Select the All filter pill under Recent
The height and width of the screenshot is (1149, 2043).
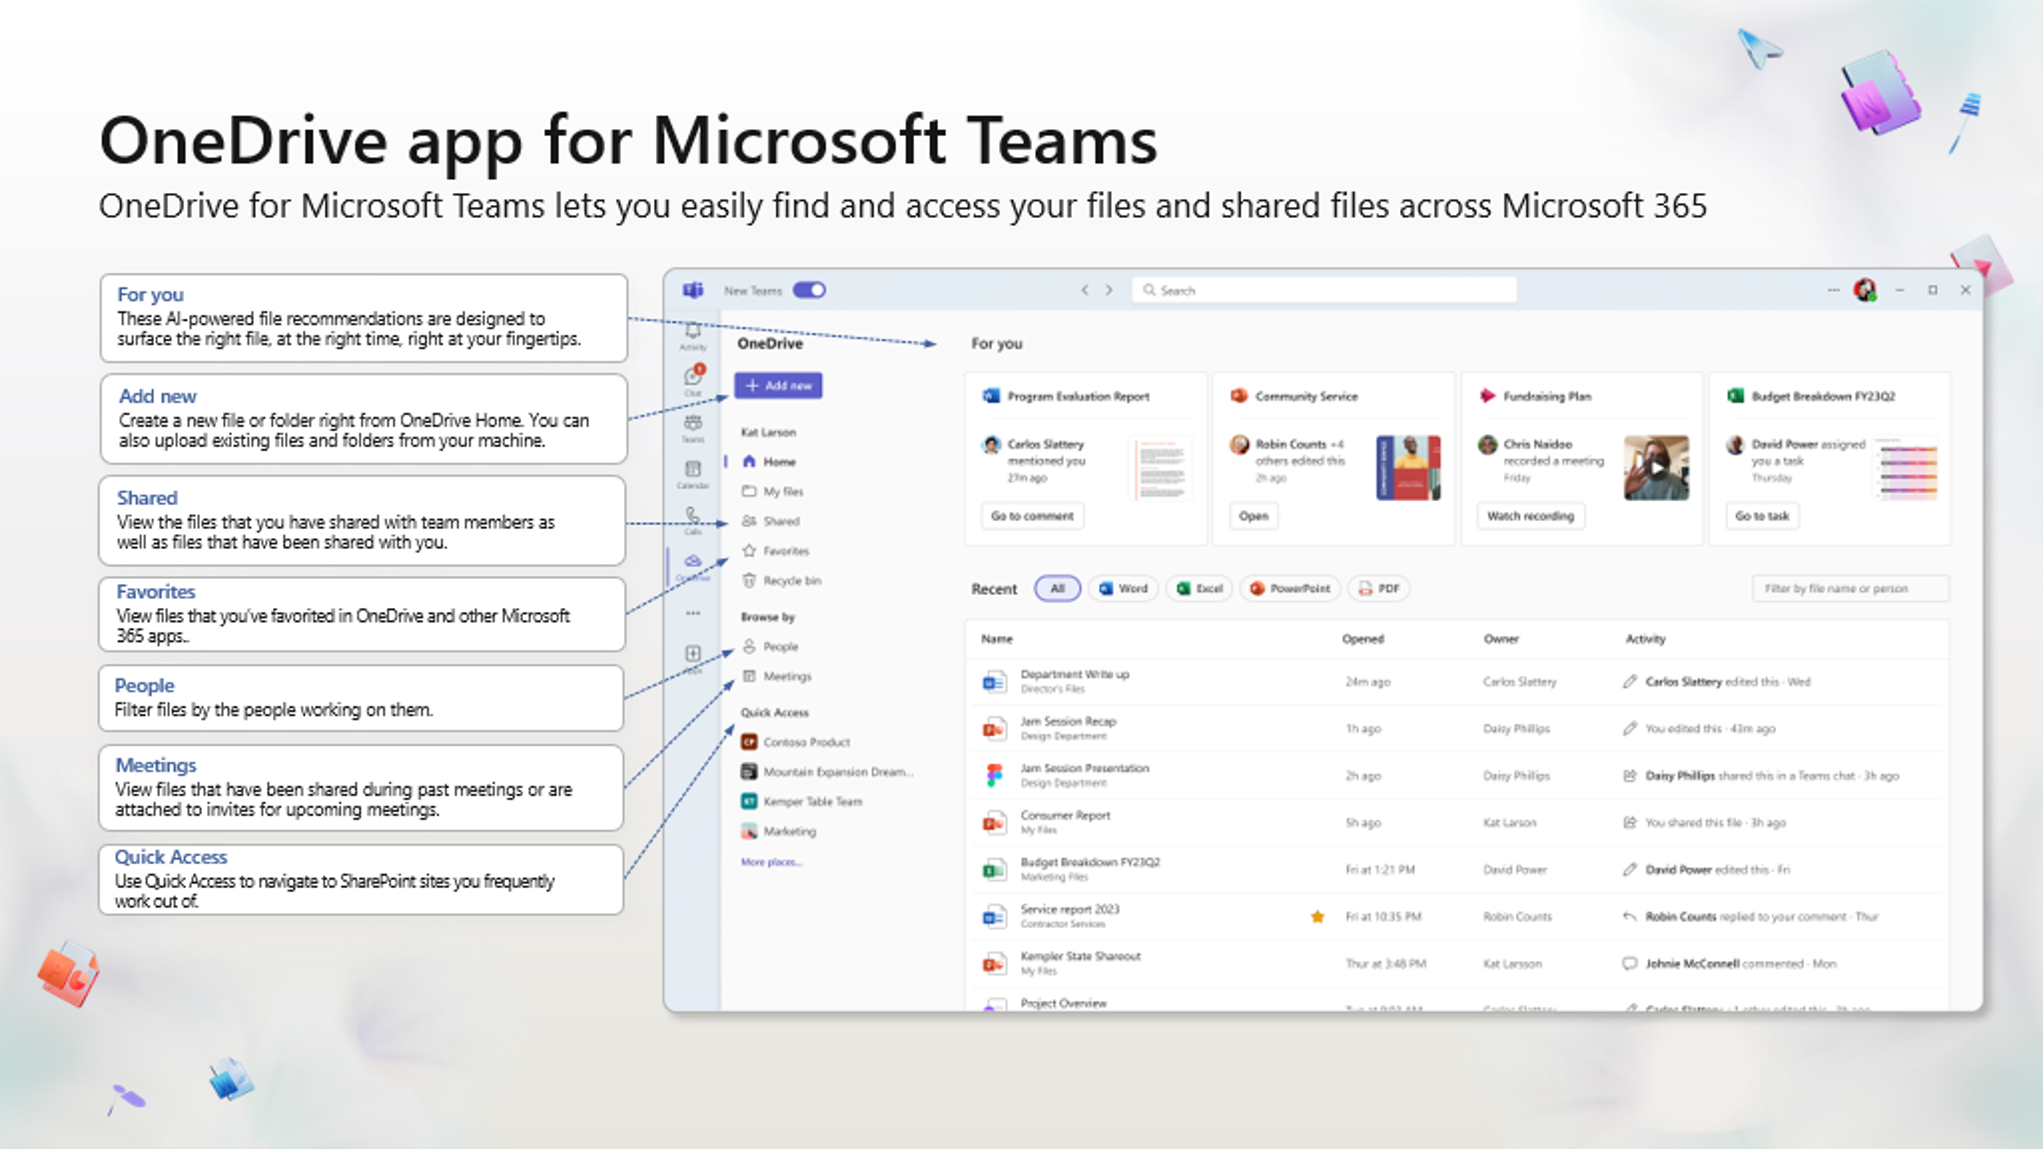point(1057,588)
